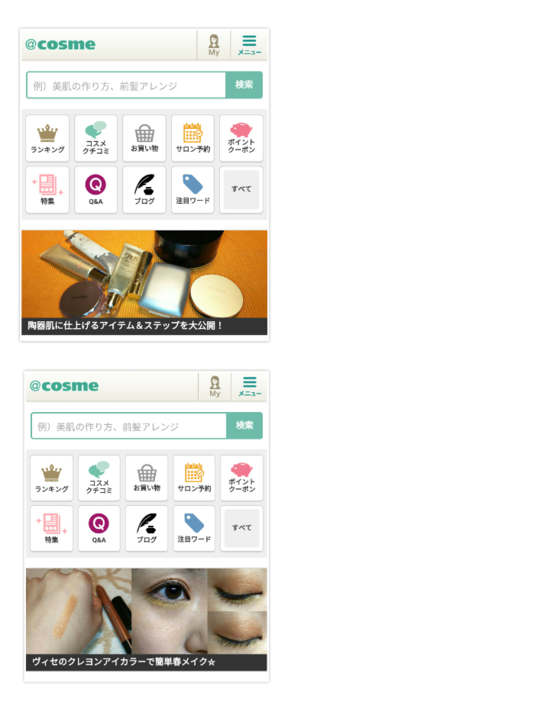Open ポイントクーポン piggy bank in top screen
Viewport: 550px width, 705px height.
tap(241, 138)
